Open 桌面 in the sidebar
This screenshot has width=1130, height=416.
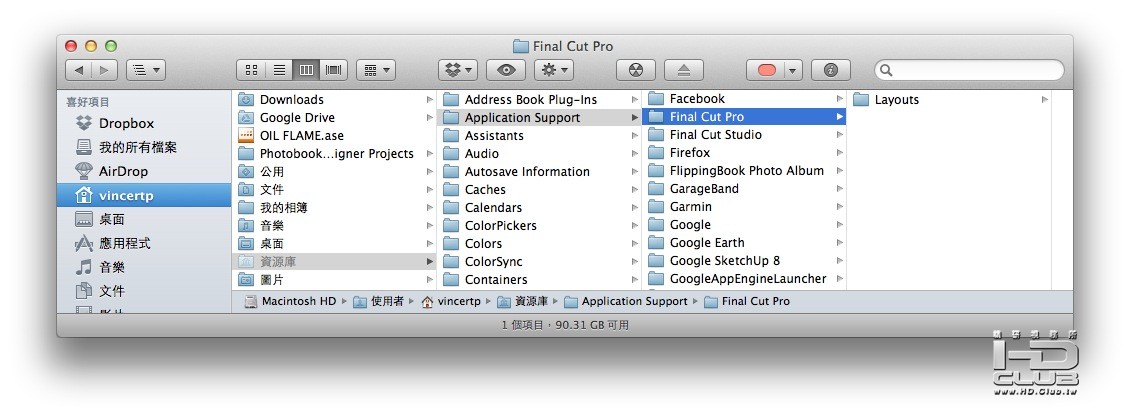point(144,219)
